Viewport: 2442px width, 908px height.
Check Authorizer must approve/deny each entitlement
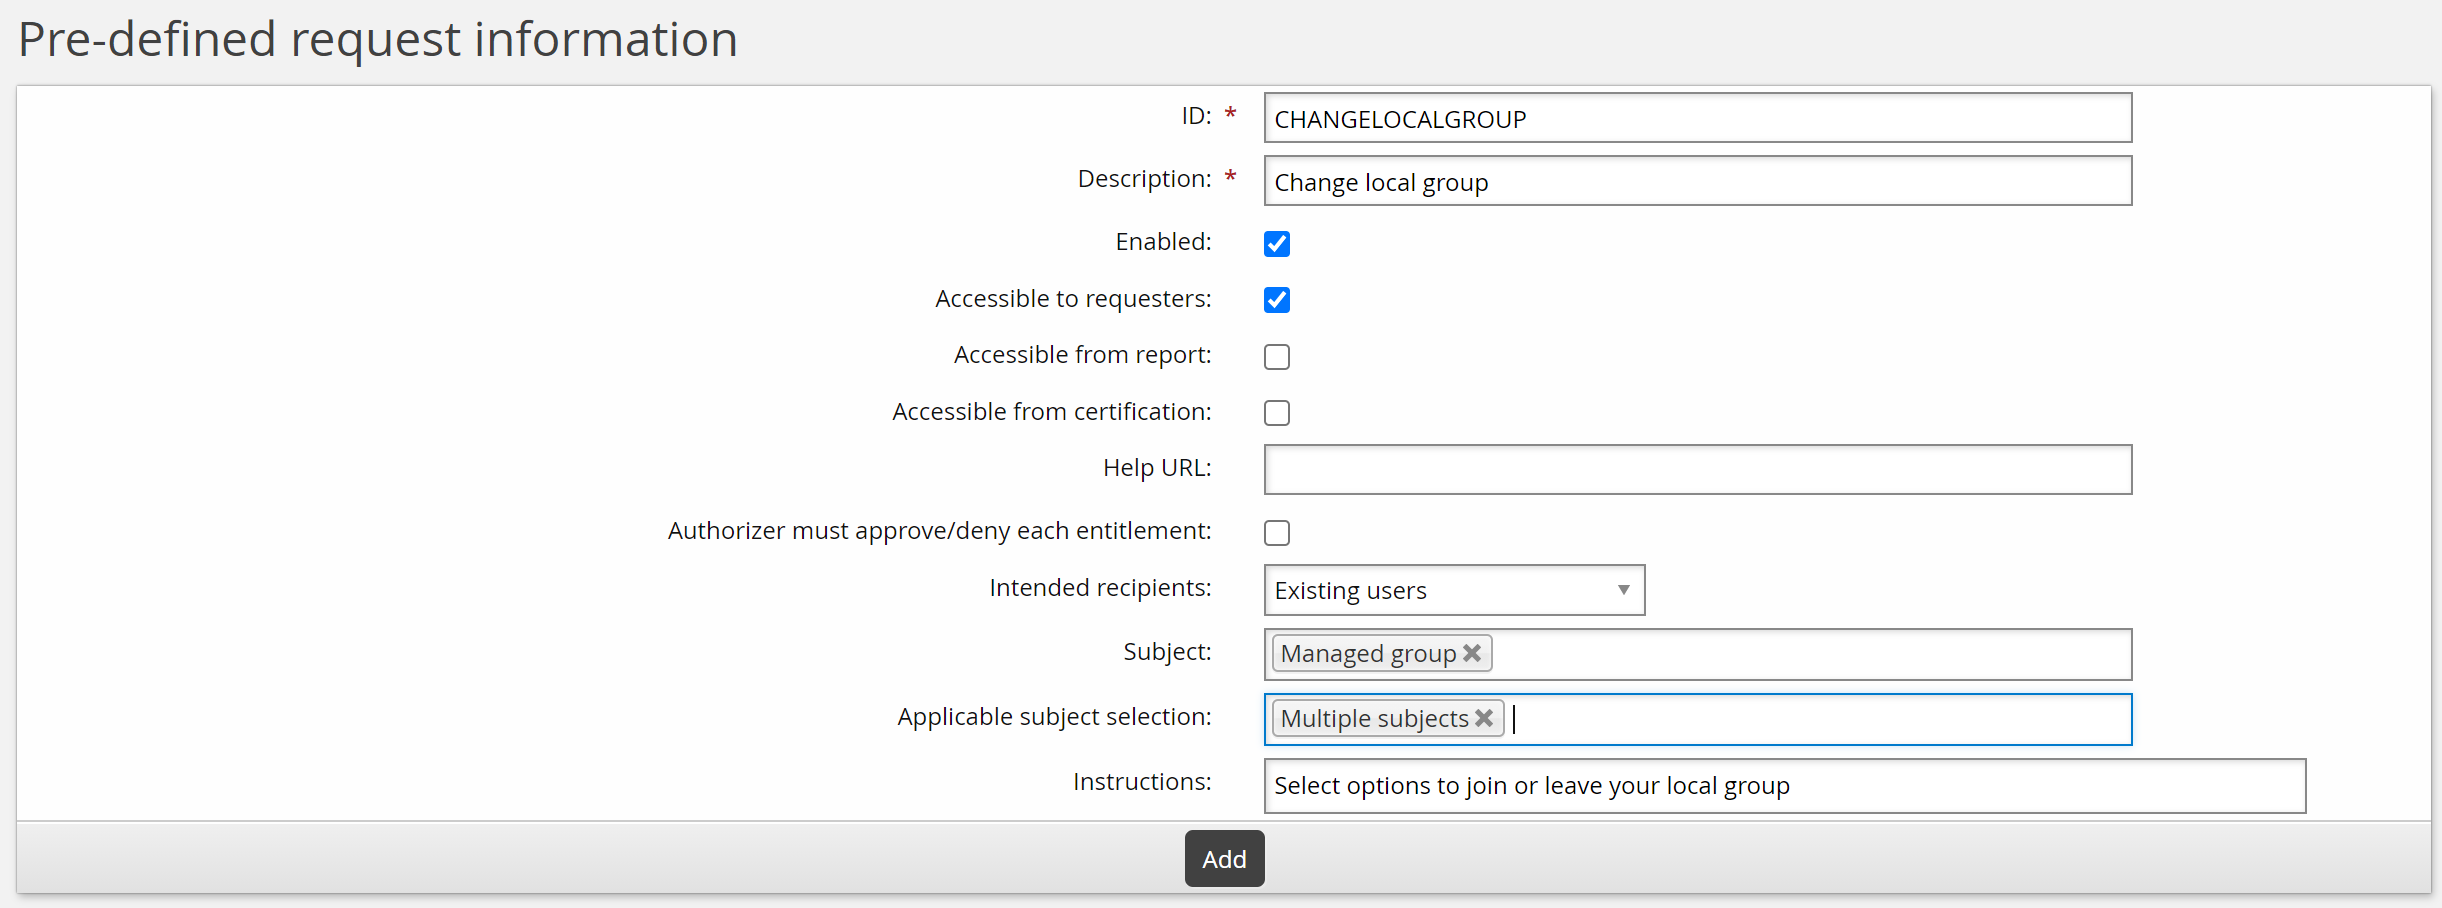1277,533
